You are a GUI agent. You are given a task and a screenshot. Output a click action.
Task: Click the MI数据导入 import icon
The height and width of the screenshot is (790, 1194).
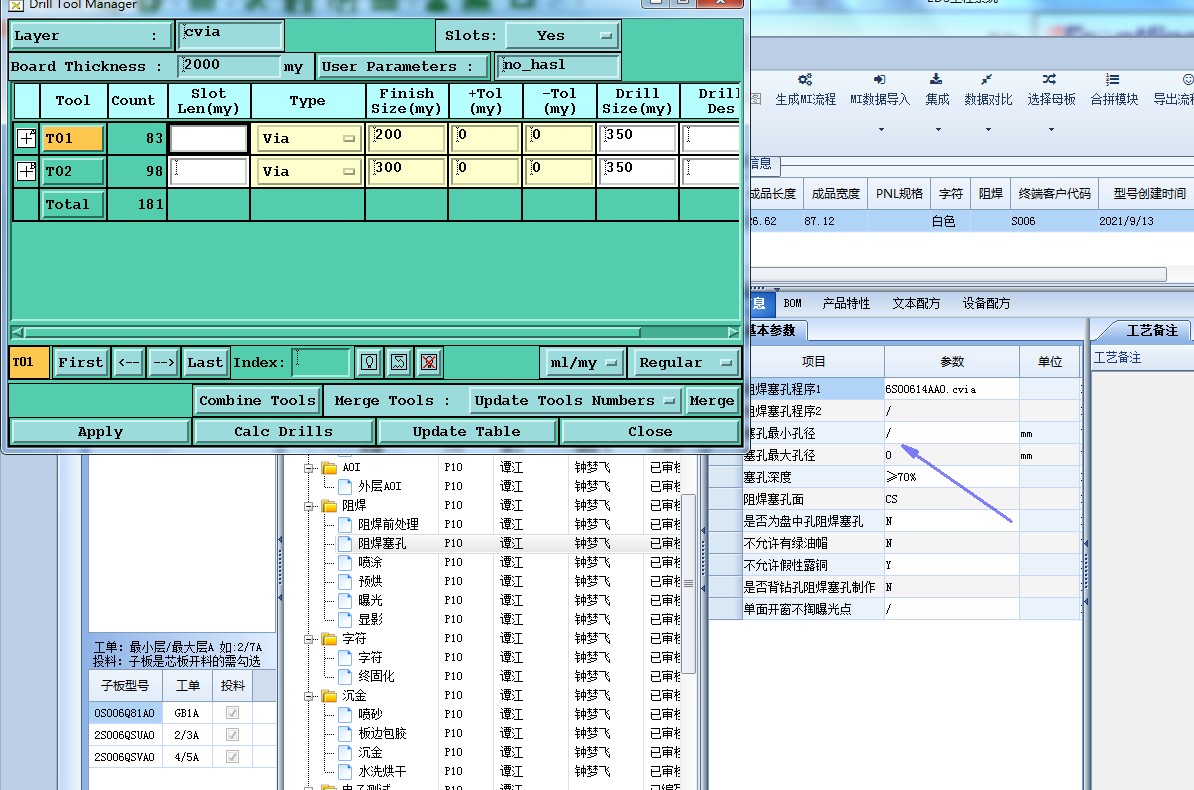pos(880,79)
